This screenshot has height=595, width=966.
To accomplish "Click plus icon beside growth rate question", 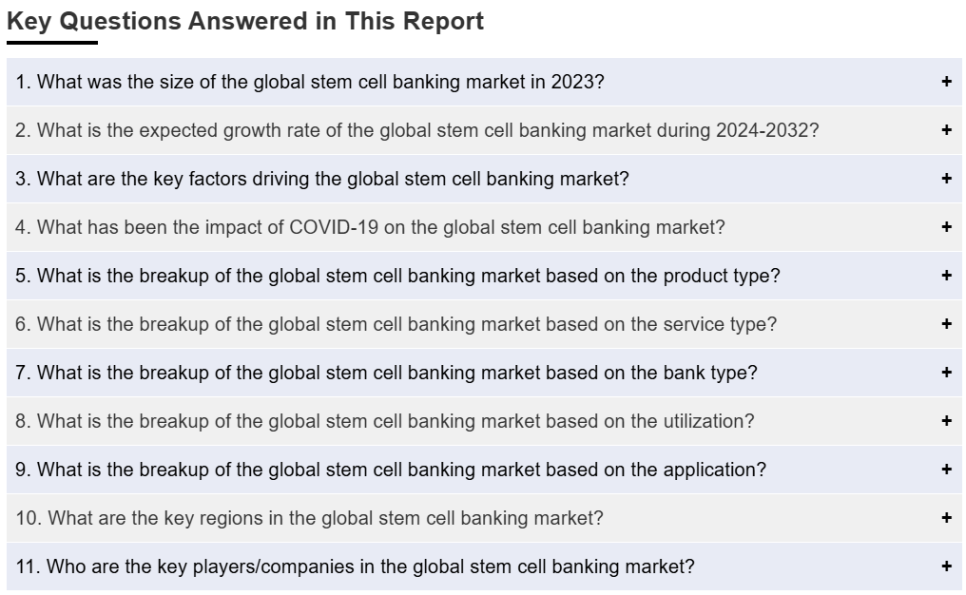I will tap(946, 130).
